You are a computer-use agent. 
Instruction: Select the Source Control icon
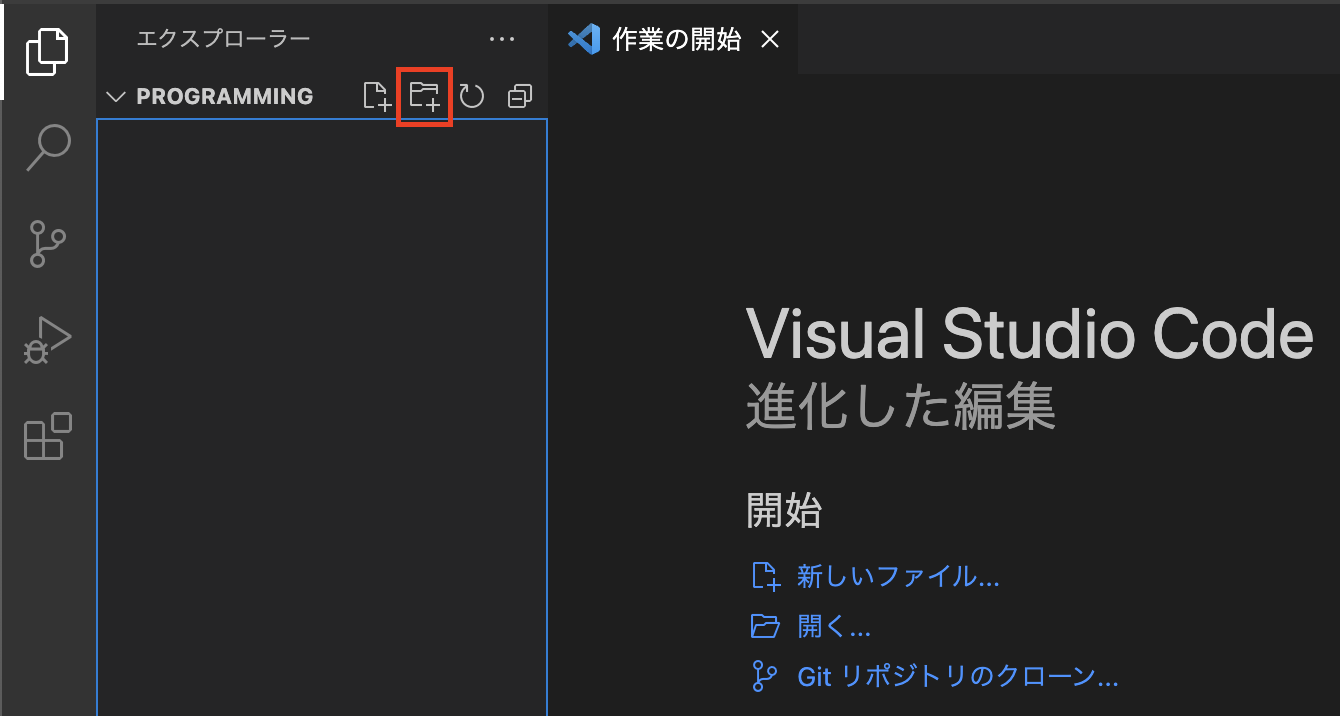(45, 243)
